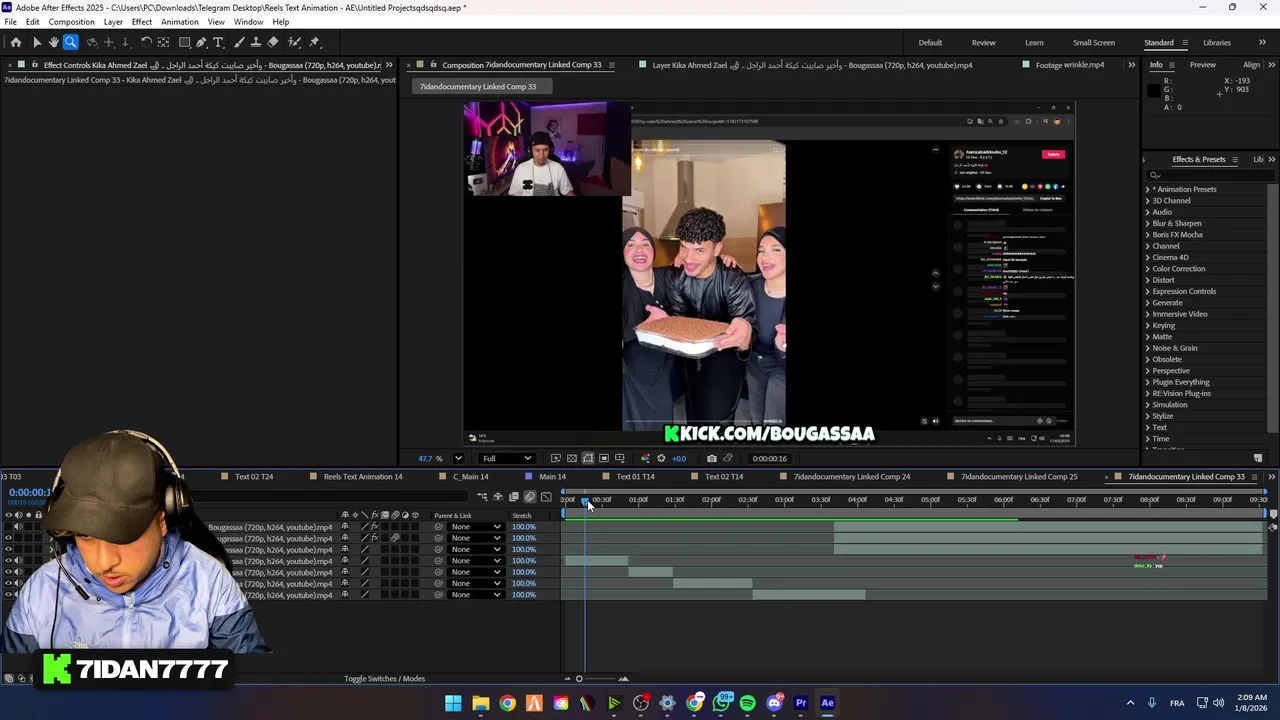This screenshot has height=720, width=1280.
Task: Select the Rotation tool
Action: [x=146, y=42]
